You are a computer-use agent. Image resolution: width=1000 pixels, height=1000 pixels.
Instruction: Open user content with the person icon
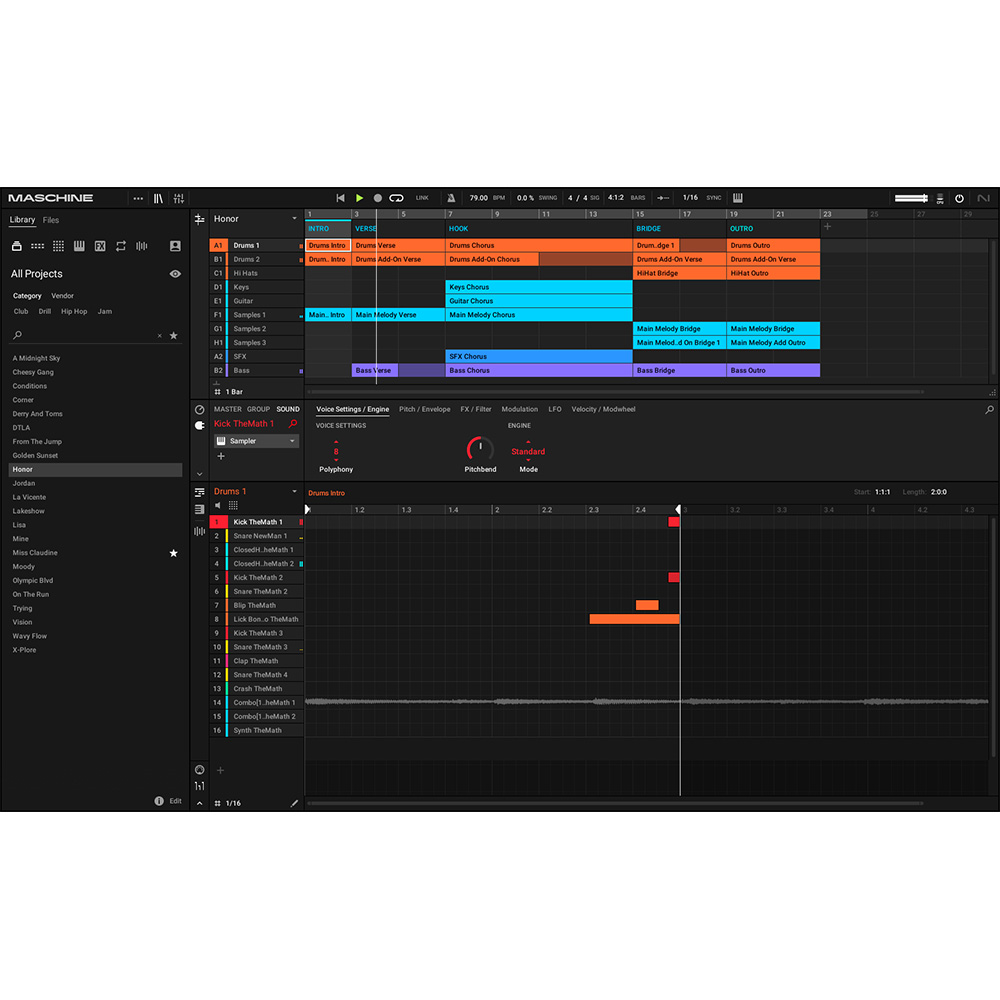(x=174, y=246)
